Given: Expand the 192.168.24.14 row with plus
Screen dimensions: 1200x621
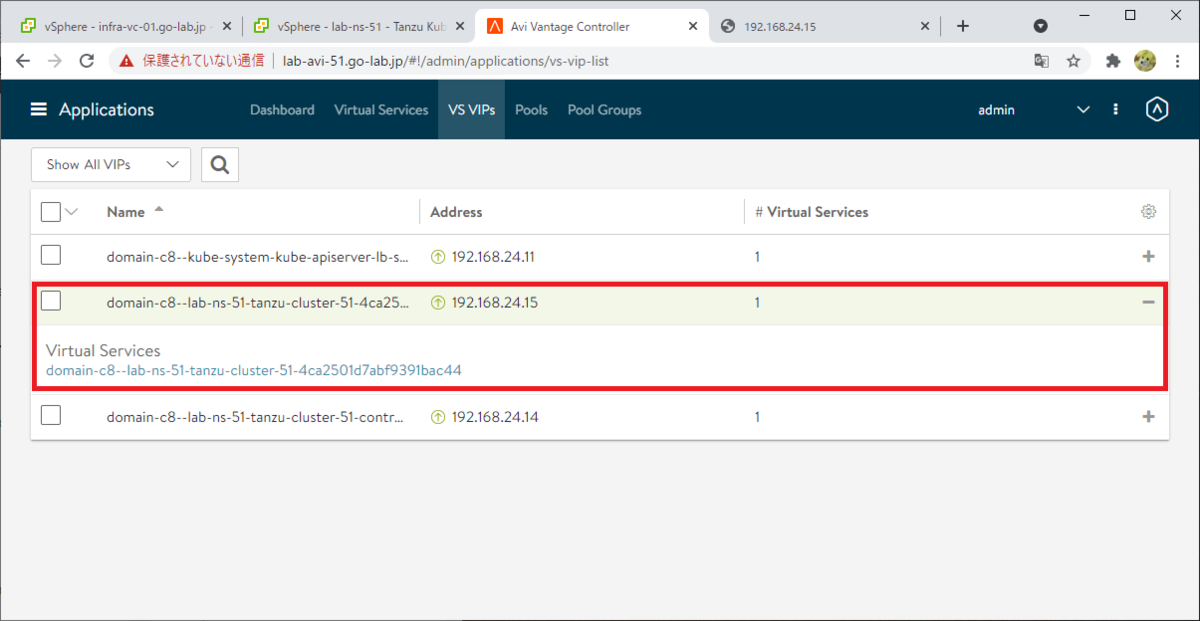Looking at the screenshot, I should (x=1148, y=417).
